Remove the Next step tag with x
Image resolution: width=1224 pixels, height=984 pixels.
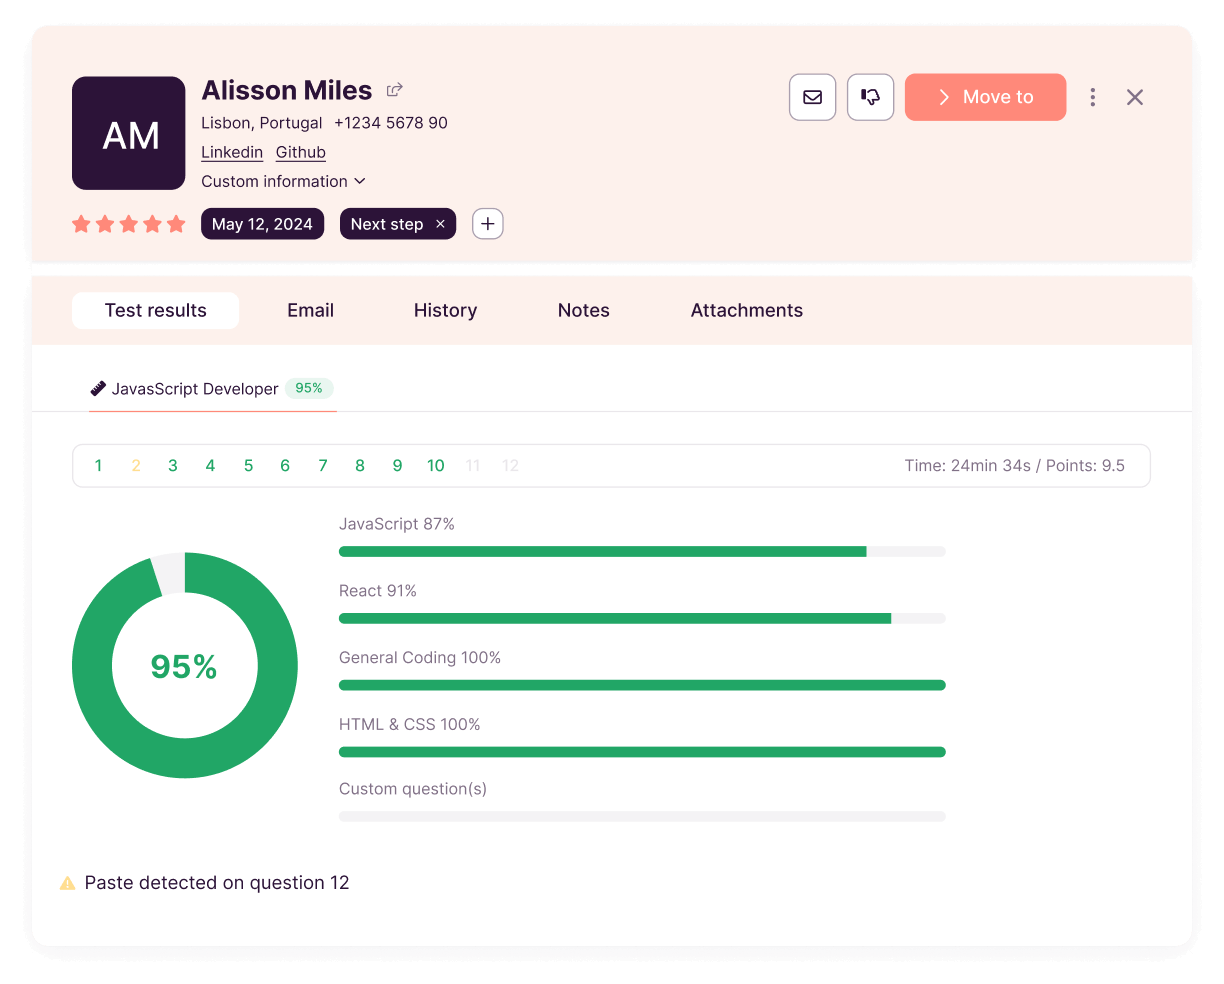point(440,224)
